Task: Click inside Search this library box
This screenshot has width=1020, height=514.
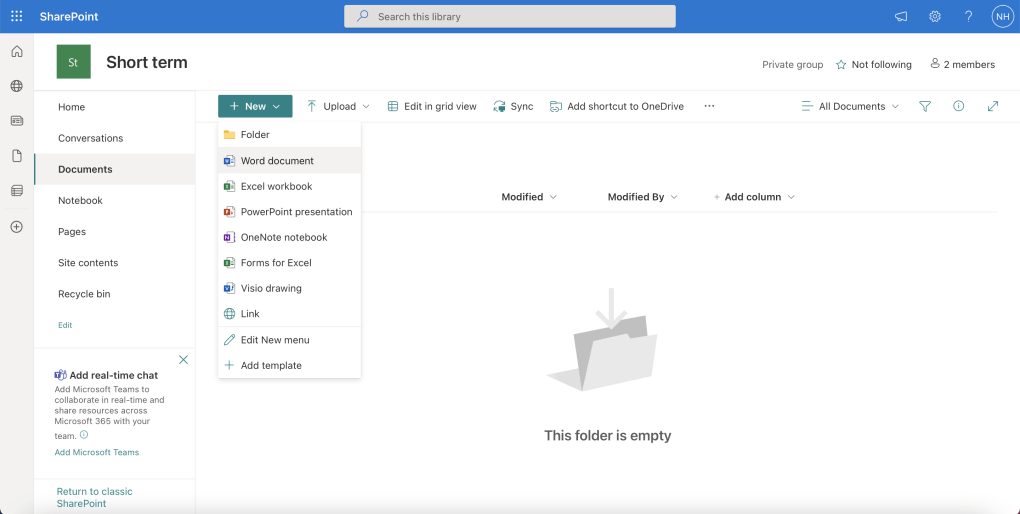Action: (510, 16)
